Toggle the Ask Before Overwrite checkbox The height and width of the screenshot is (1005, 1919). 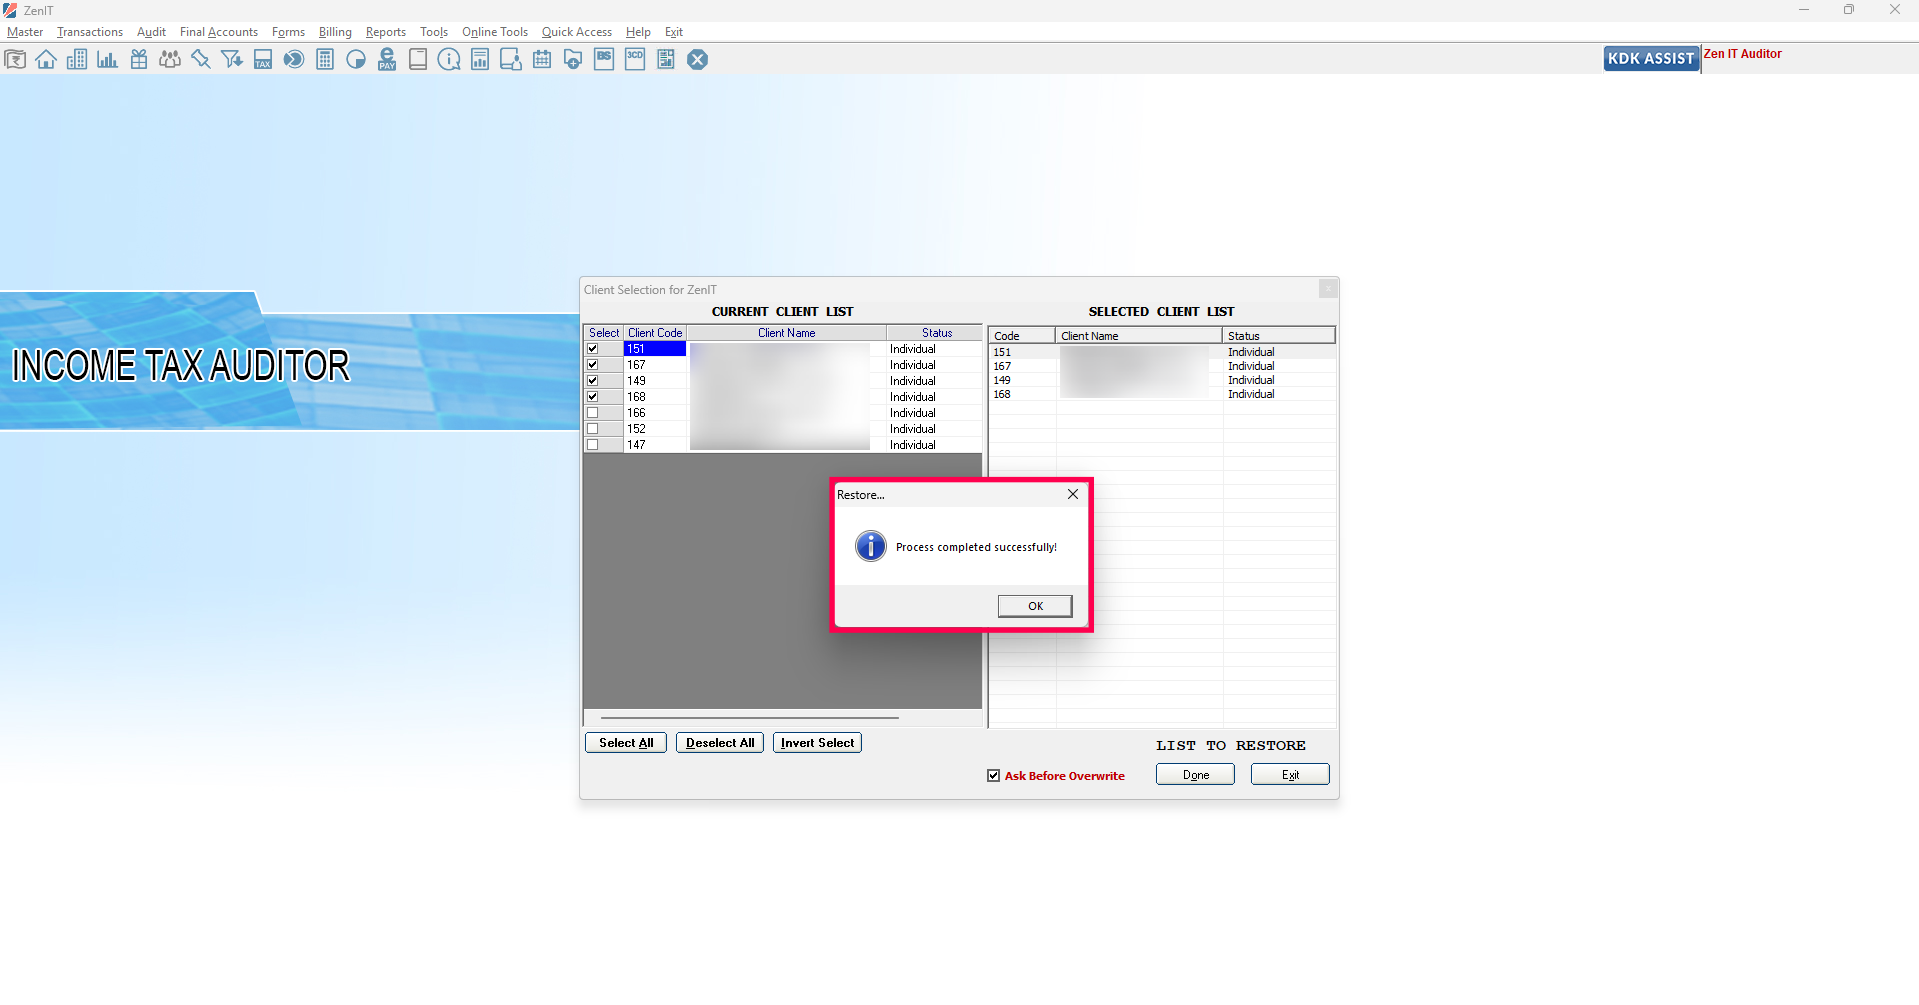tap(994, 776)
